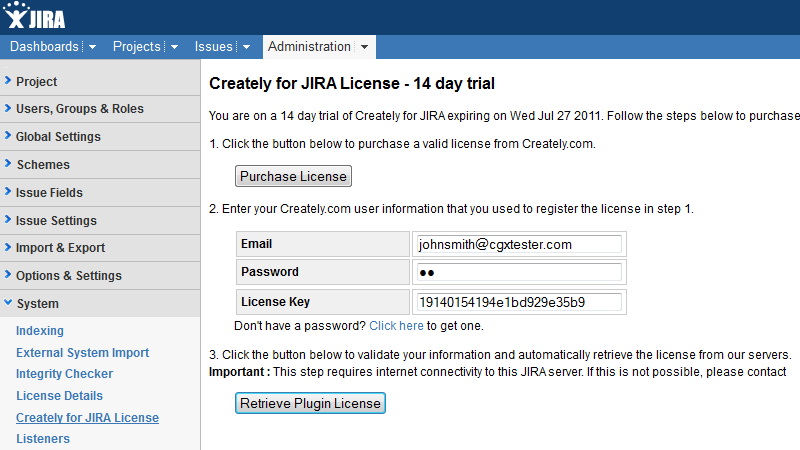
Task: Click the Purchase License button
Action: click(293, 176)
